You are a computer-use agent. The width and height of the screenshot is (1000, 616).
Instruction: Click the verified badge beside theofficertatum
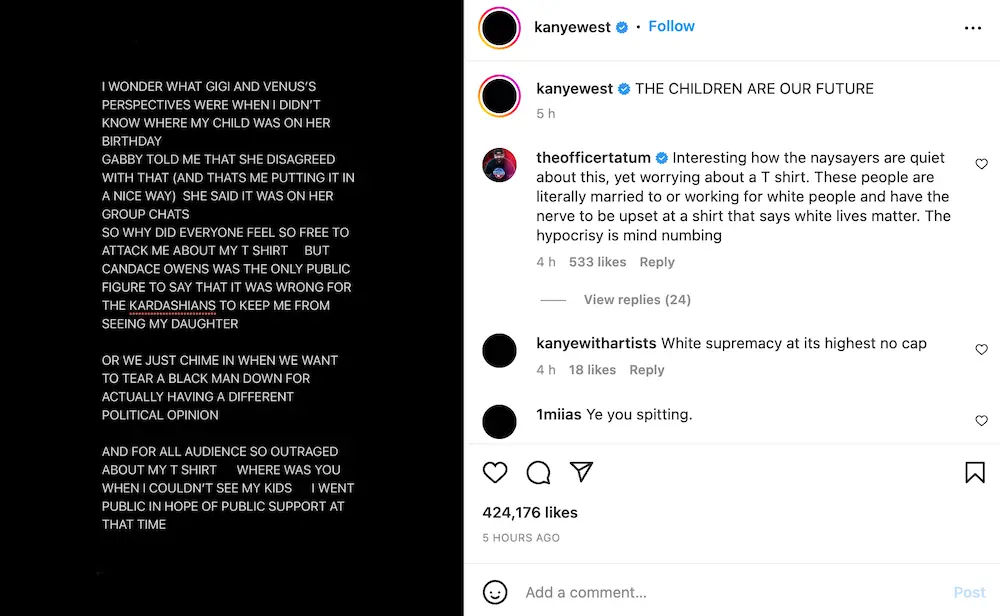[x=661, y=158]
